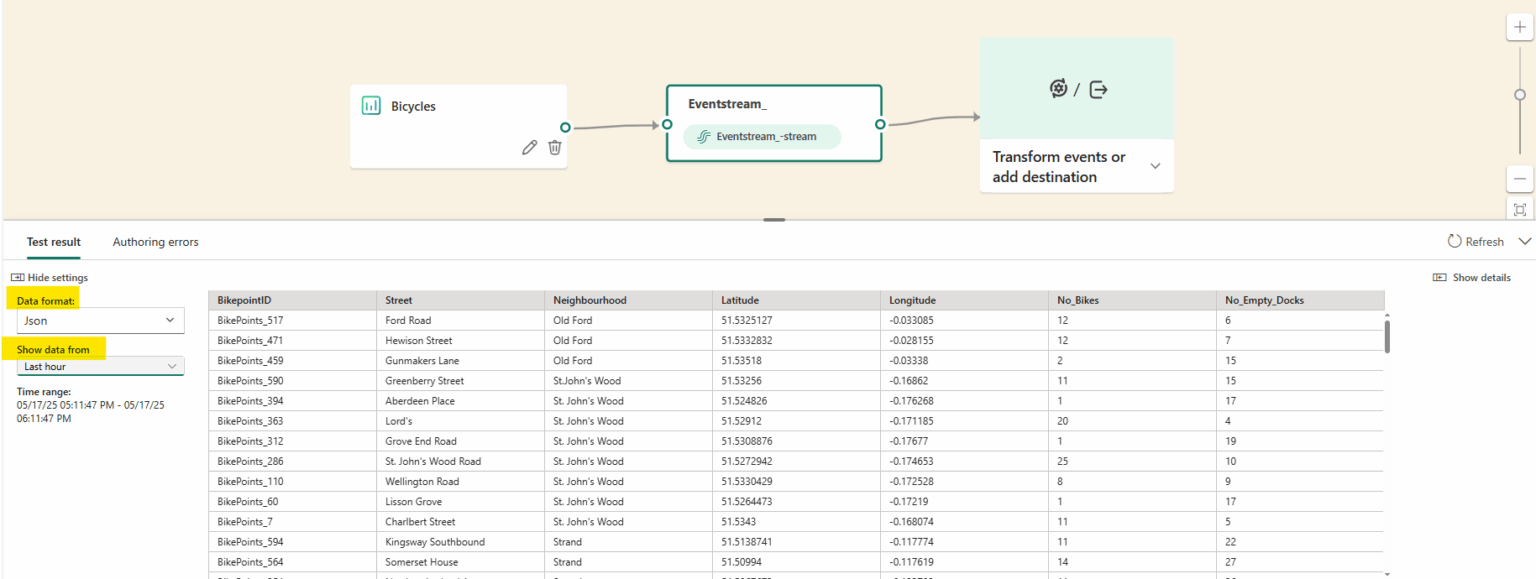Click the BikePoints_286 cell
Image resolution: width=1536 pixels, height=579 pixels.
coord(293,461)
